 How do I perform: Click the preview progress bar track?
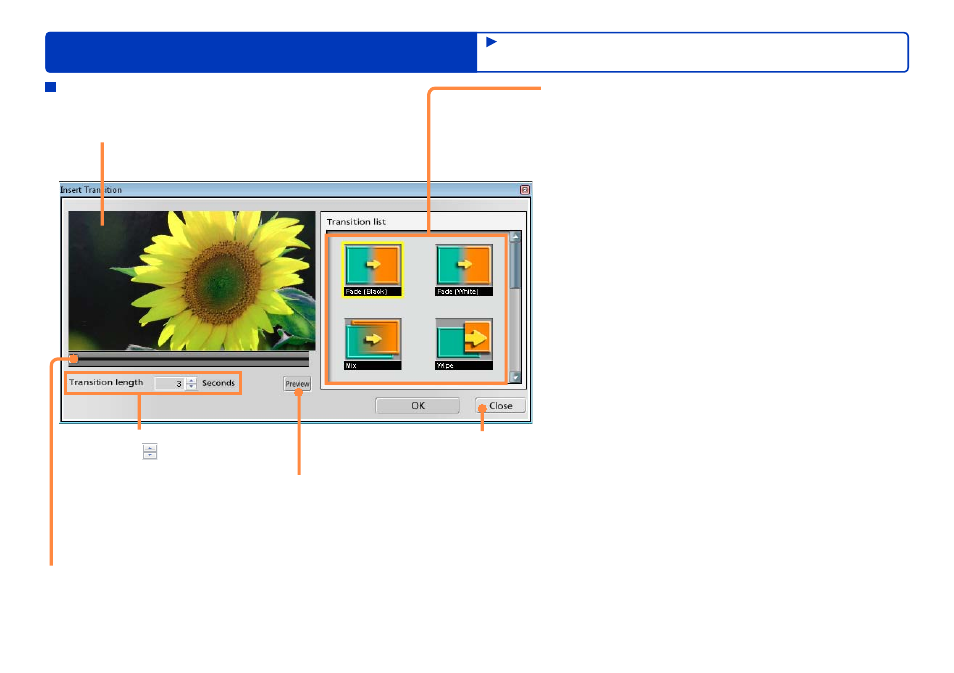[x=189, y=359]
